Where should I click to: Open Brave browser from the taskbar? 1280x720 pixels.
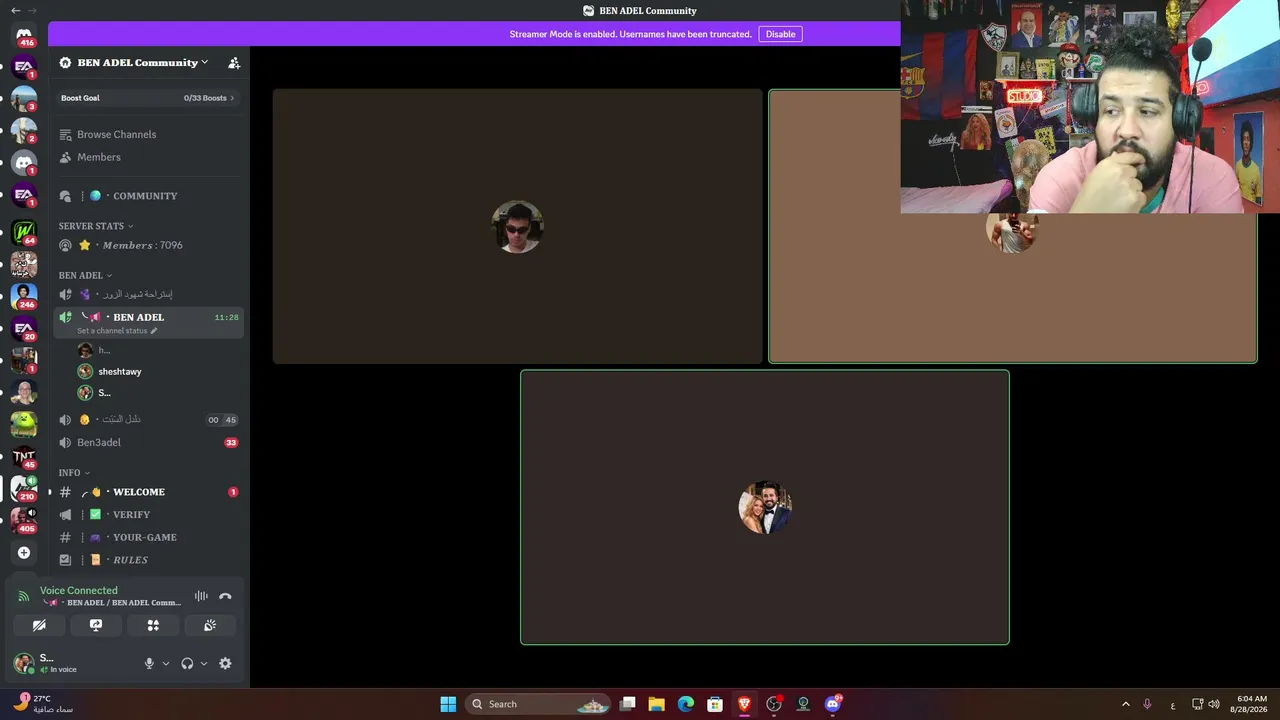(x=744, y=704)
